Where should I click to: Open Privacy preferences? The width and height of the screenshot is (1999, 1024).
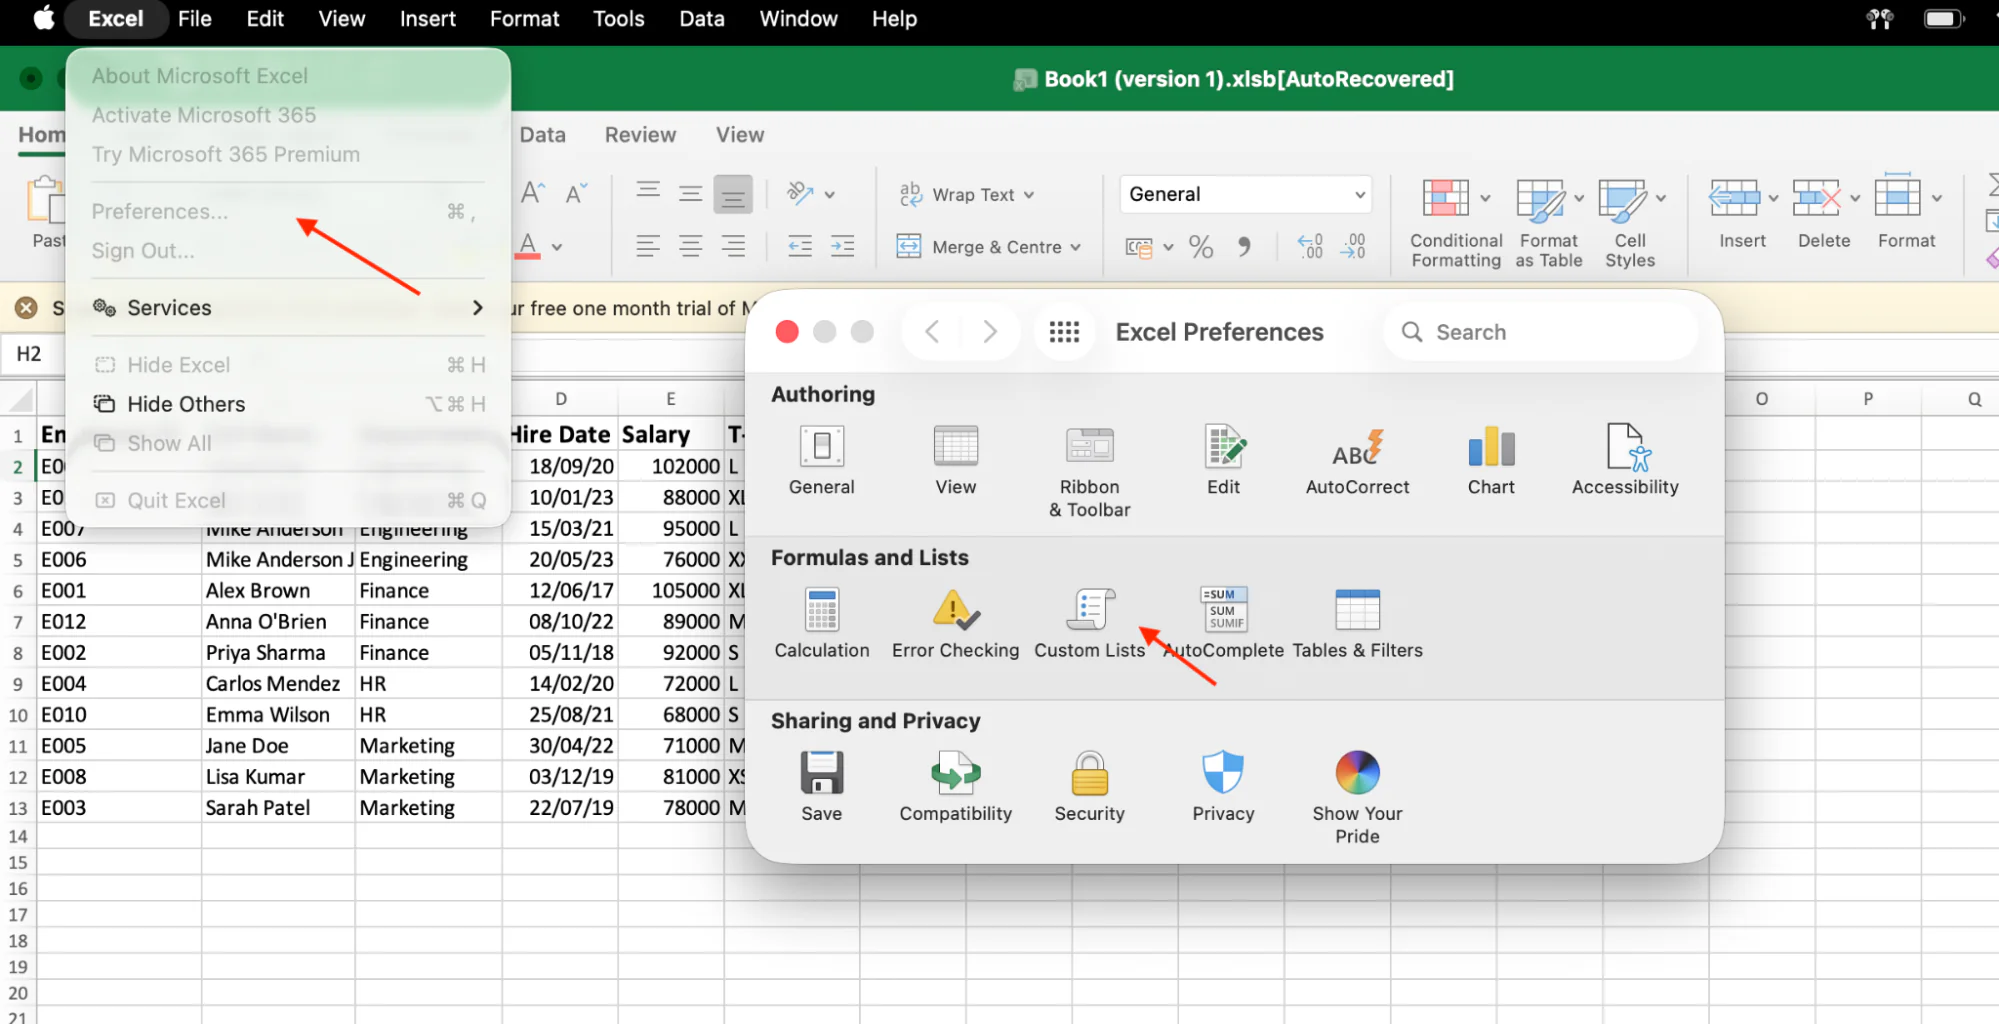pos(1223,786)
